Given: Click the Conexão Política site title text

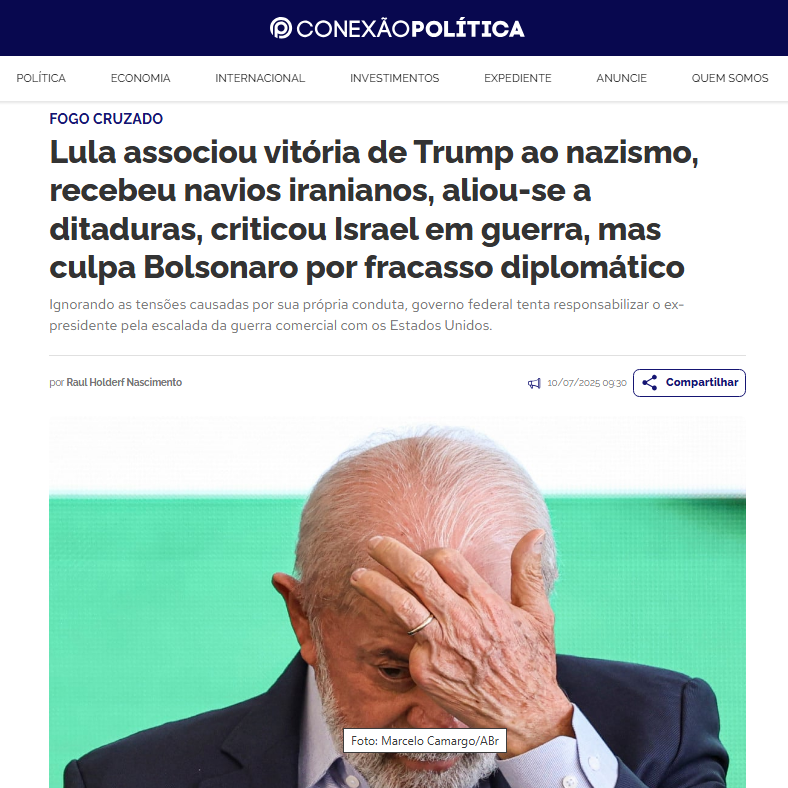Looking at the screenshot, I should click(410, 29).
